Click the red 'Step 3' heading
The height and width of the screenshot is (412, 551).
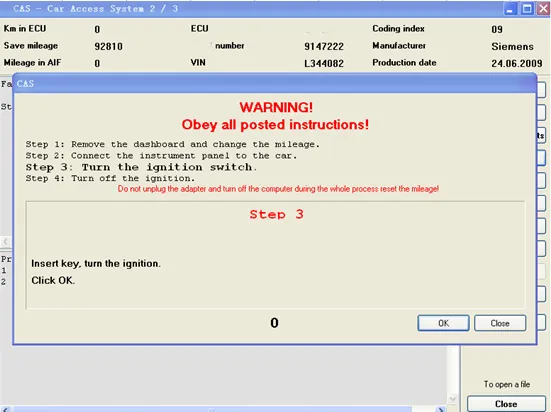276,214
